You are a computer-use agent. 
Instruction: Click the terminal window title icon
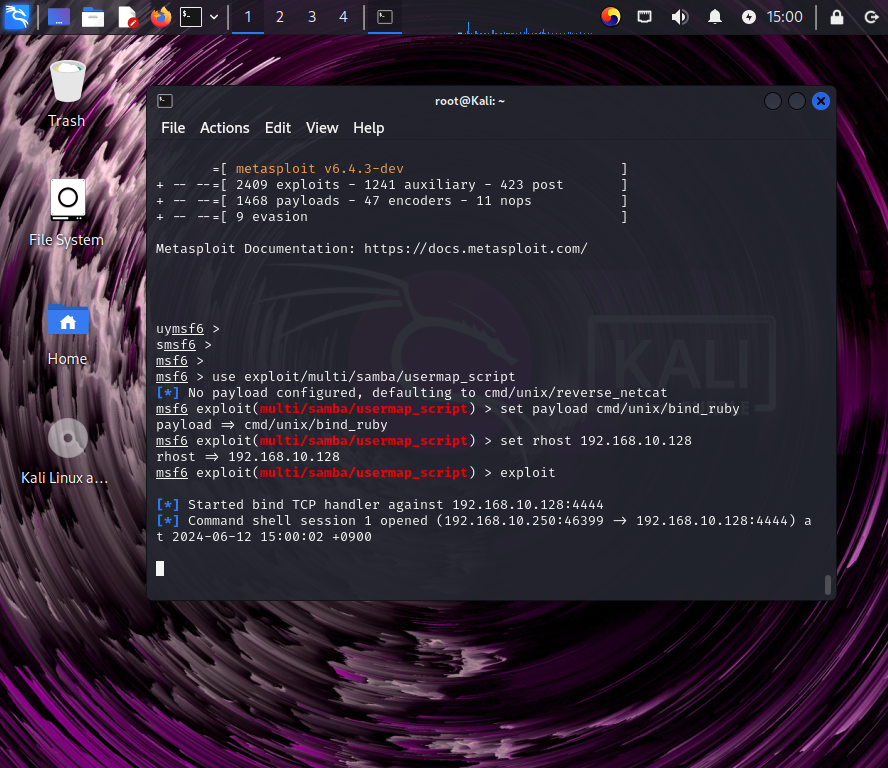pos(165,101)
